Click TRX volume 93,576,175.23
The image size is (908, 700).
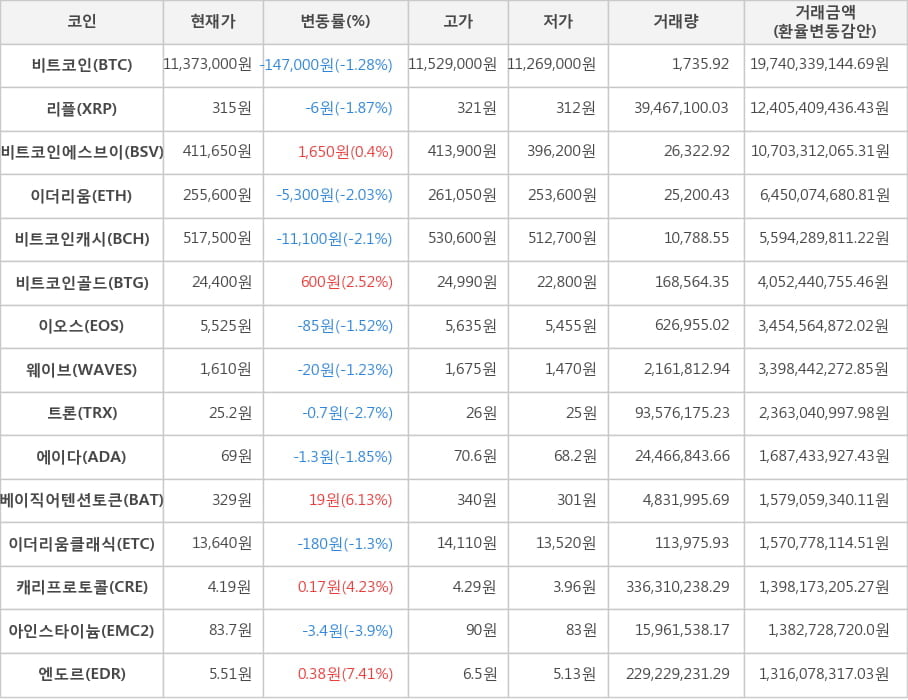(x=682, y=413)
